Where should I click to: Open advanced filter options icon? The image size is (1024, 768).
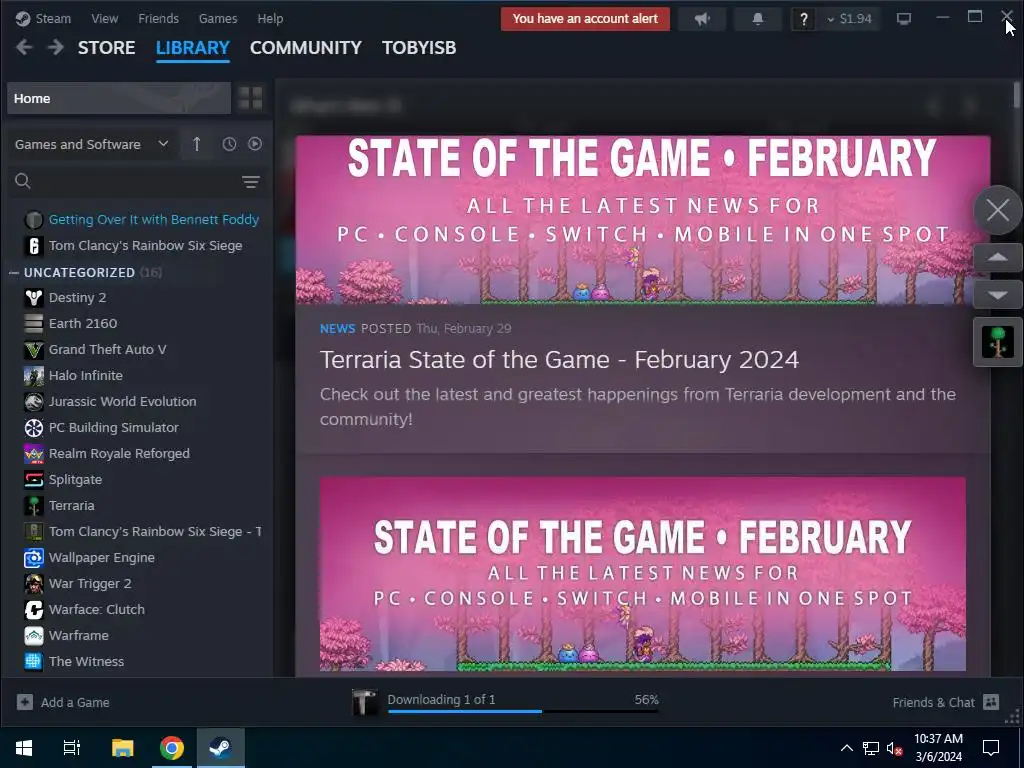click(x=251, y=182)
